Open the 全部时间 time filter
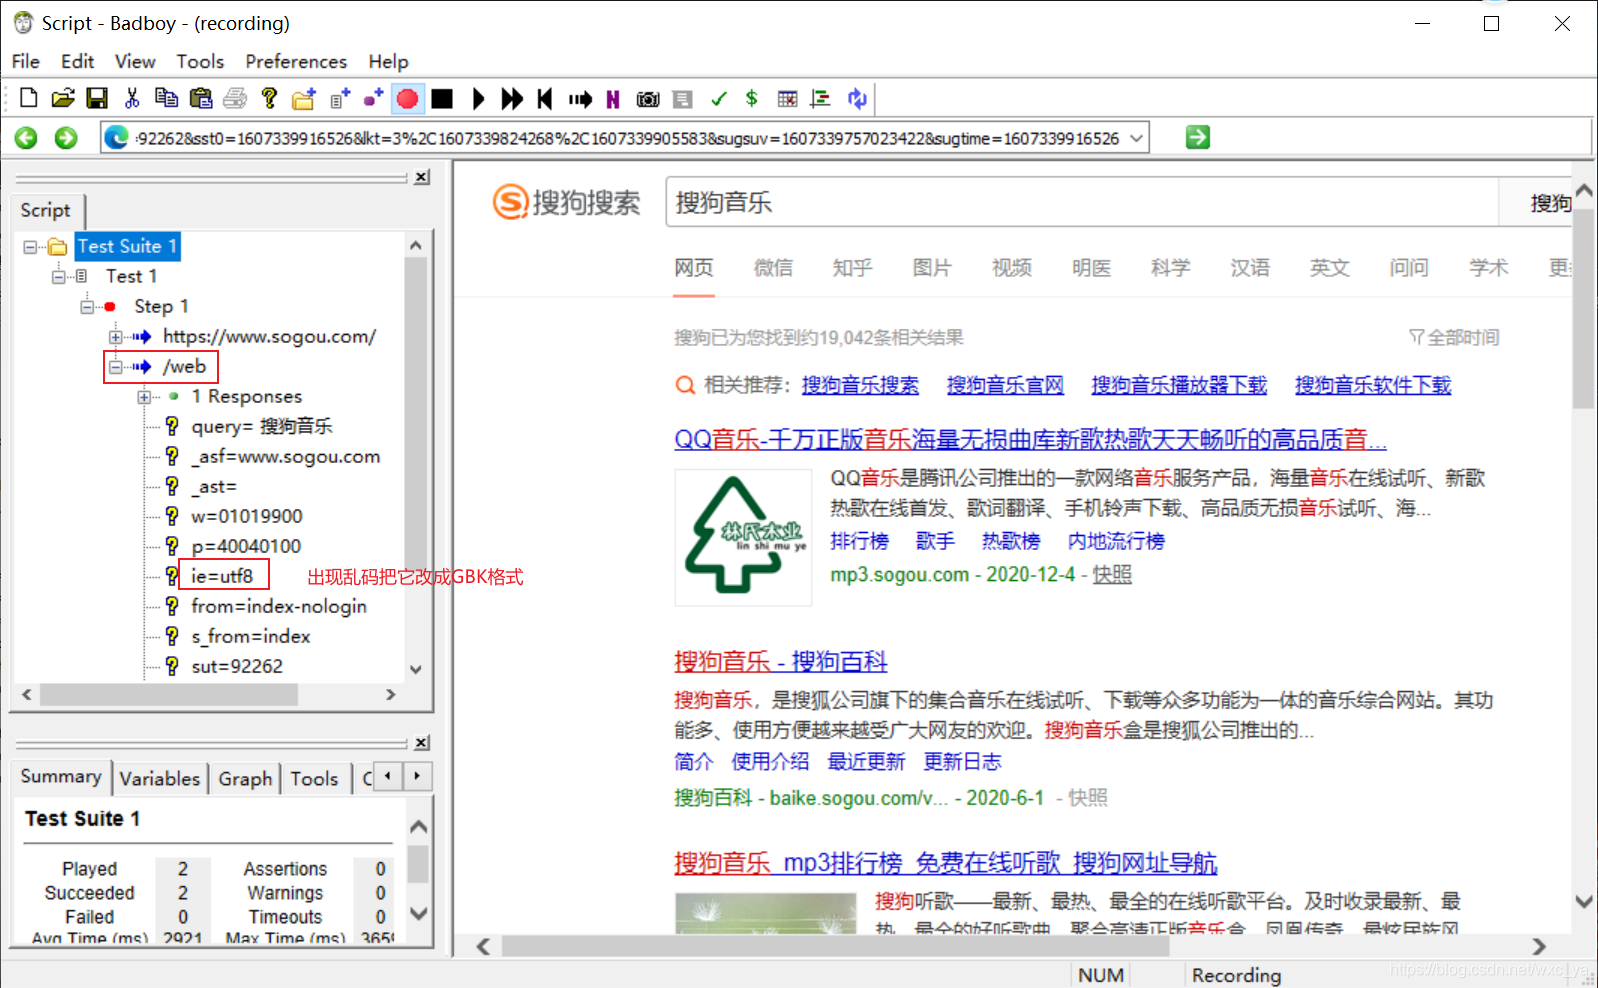The height and width of the screenshot is (988, 1598). coord(1454,338)
